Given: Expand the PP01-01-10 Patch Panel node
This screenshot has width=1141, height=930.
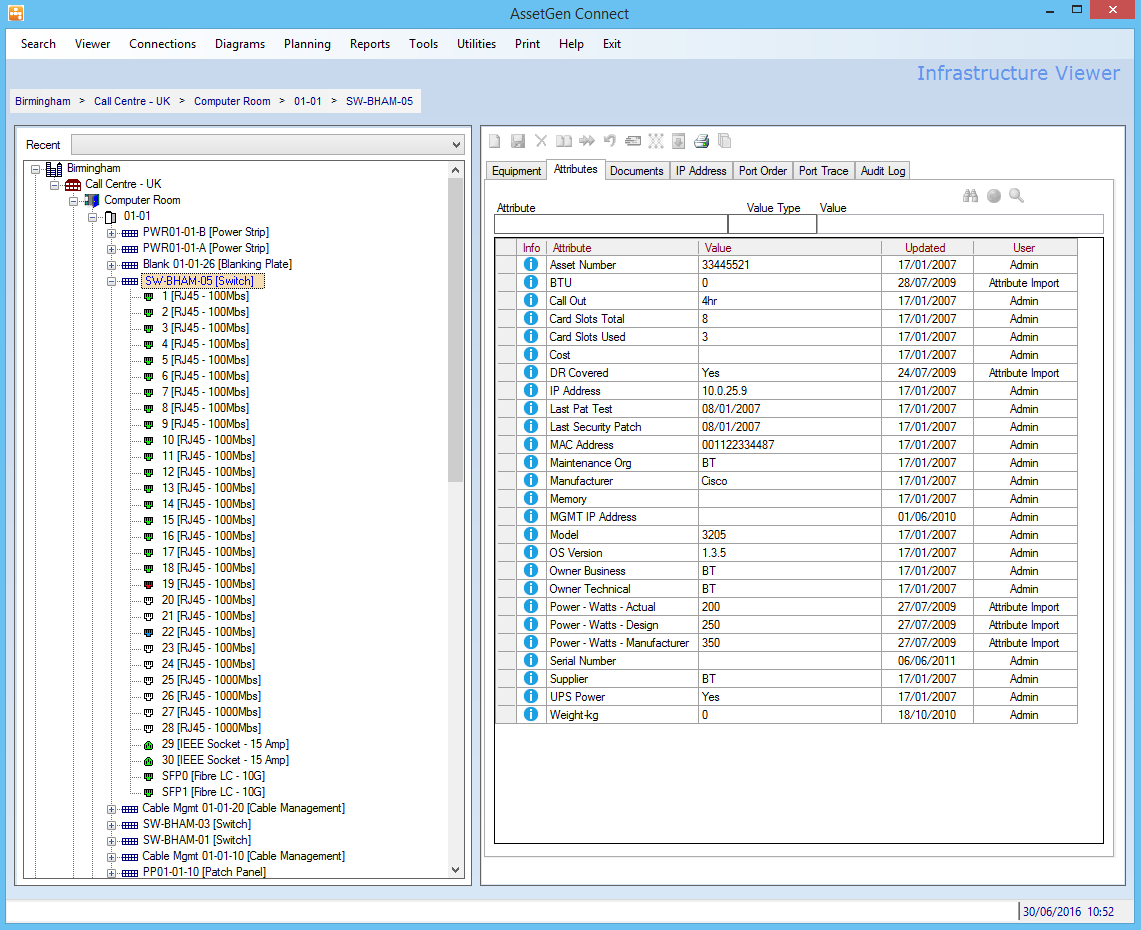Looking at the screenshot, I should coord(112,871).
